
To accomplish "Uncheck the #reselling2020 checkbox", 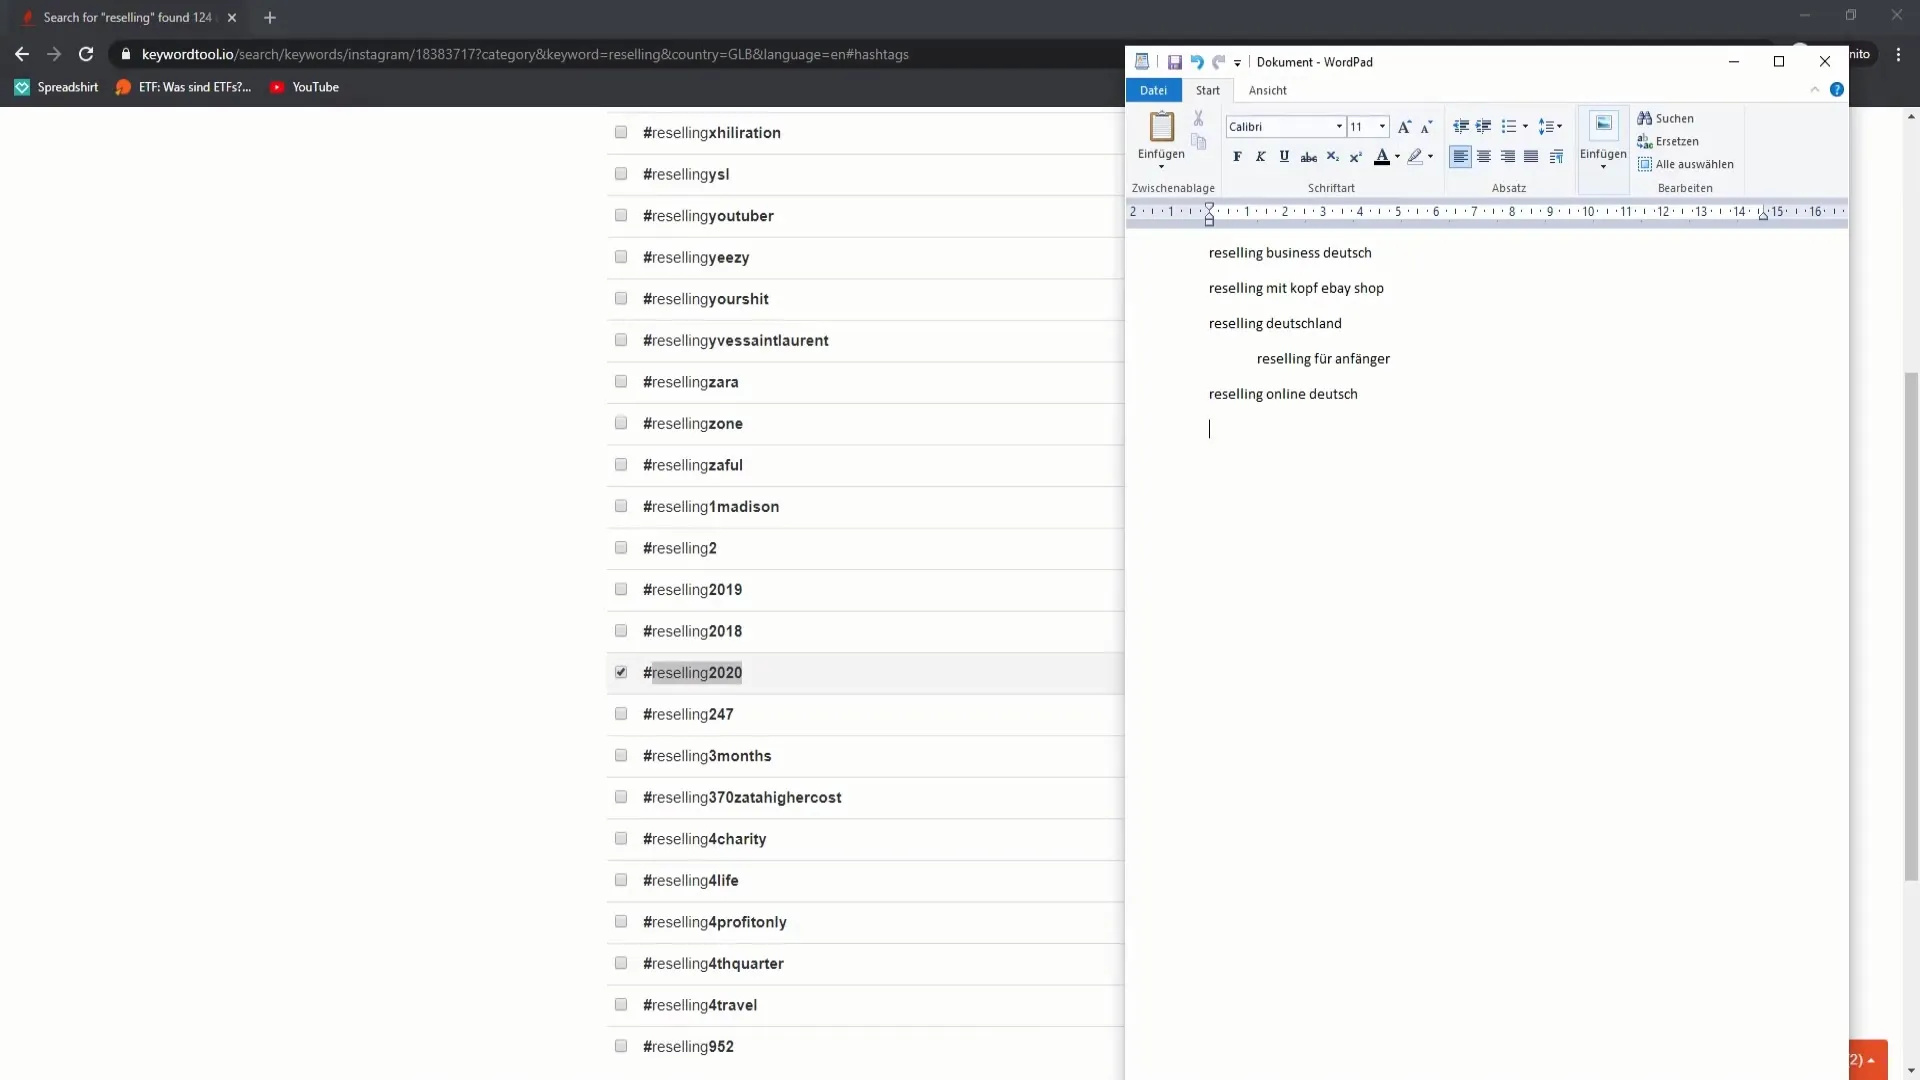I will (621, 672).
